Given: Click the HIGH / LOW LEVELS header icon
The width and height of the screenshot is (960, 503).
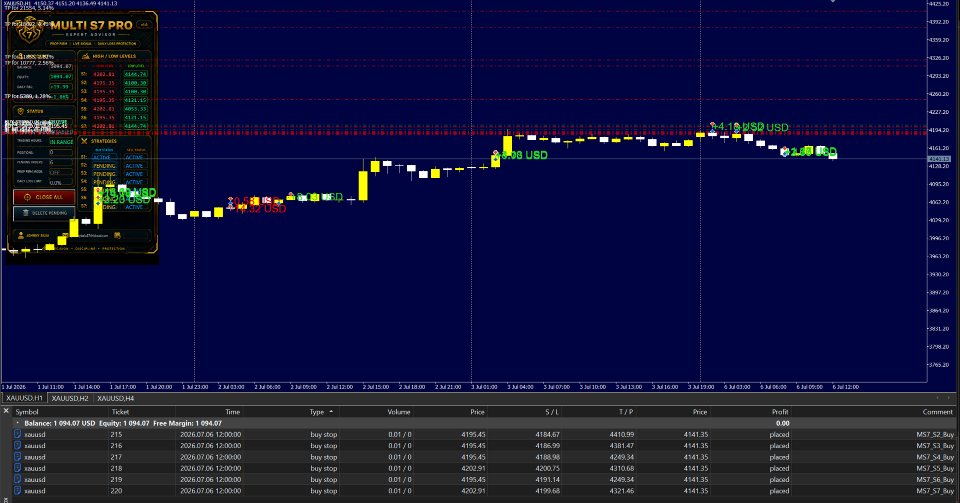Looking at the screenshot, I should point(85,56).
